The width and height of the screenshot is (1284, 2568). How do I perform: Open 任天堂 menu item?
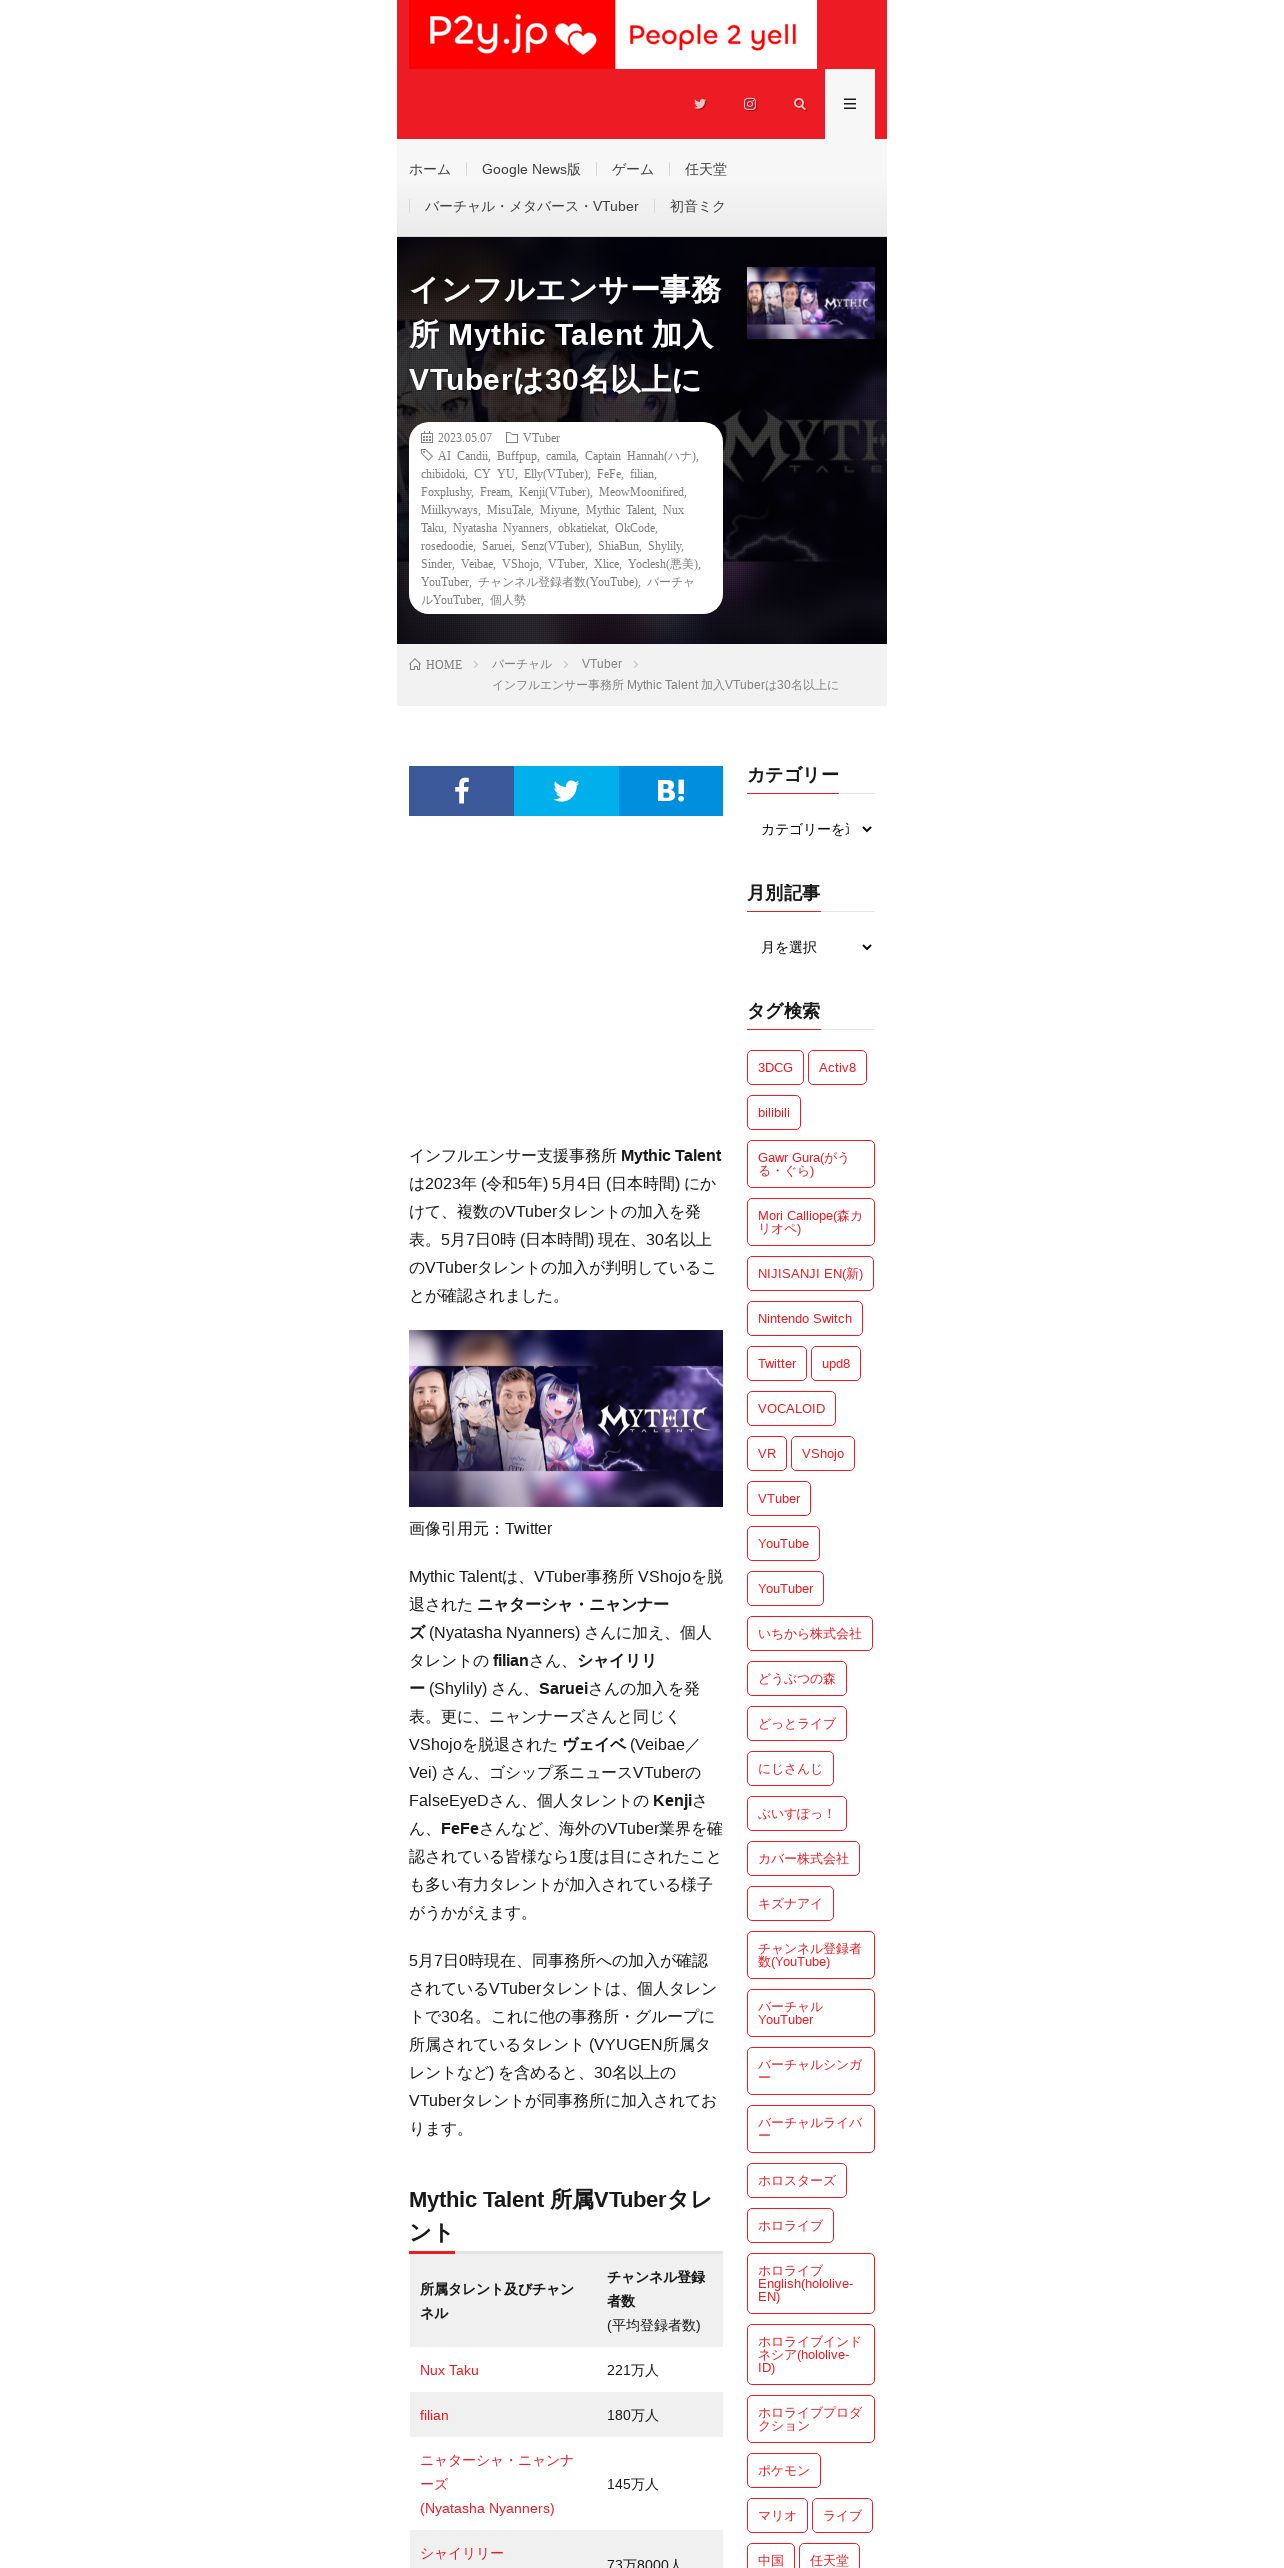[x=706, y=170]
